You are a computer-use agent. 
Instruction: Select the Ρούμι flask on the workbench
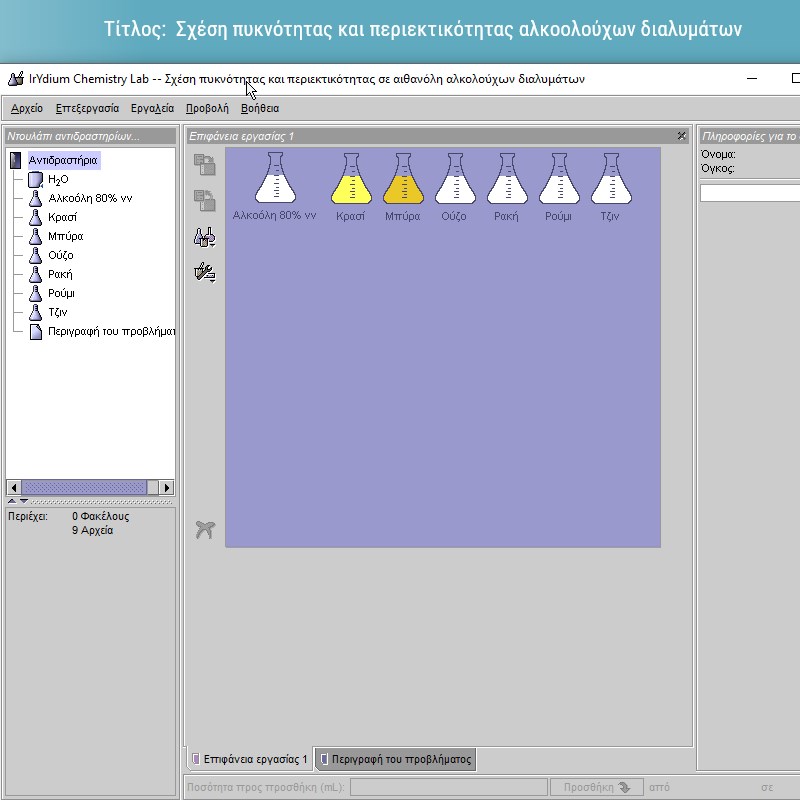pyautogui.click(x=559, y=178)
